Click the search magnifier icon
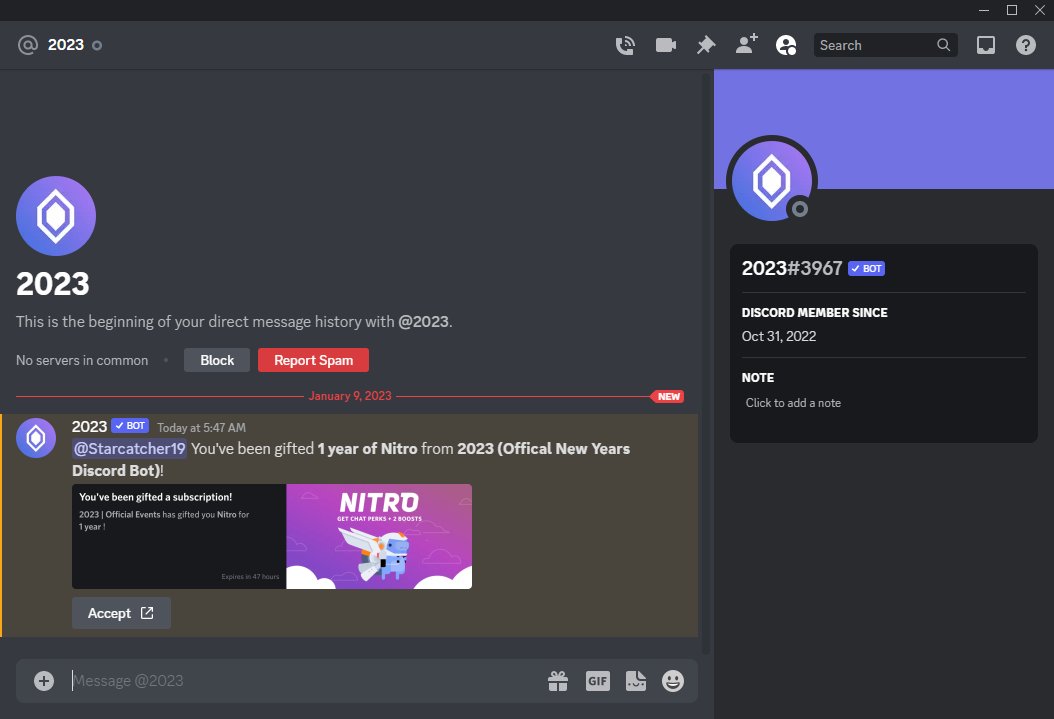Viewport: 1054px width, 719px height. 944,45
